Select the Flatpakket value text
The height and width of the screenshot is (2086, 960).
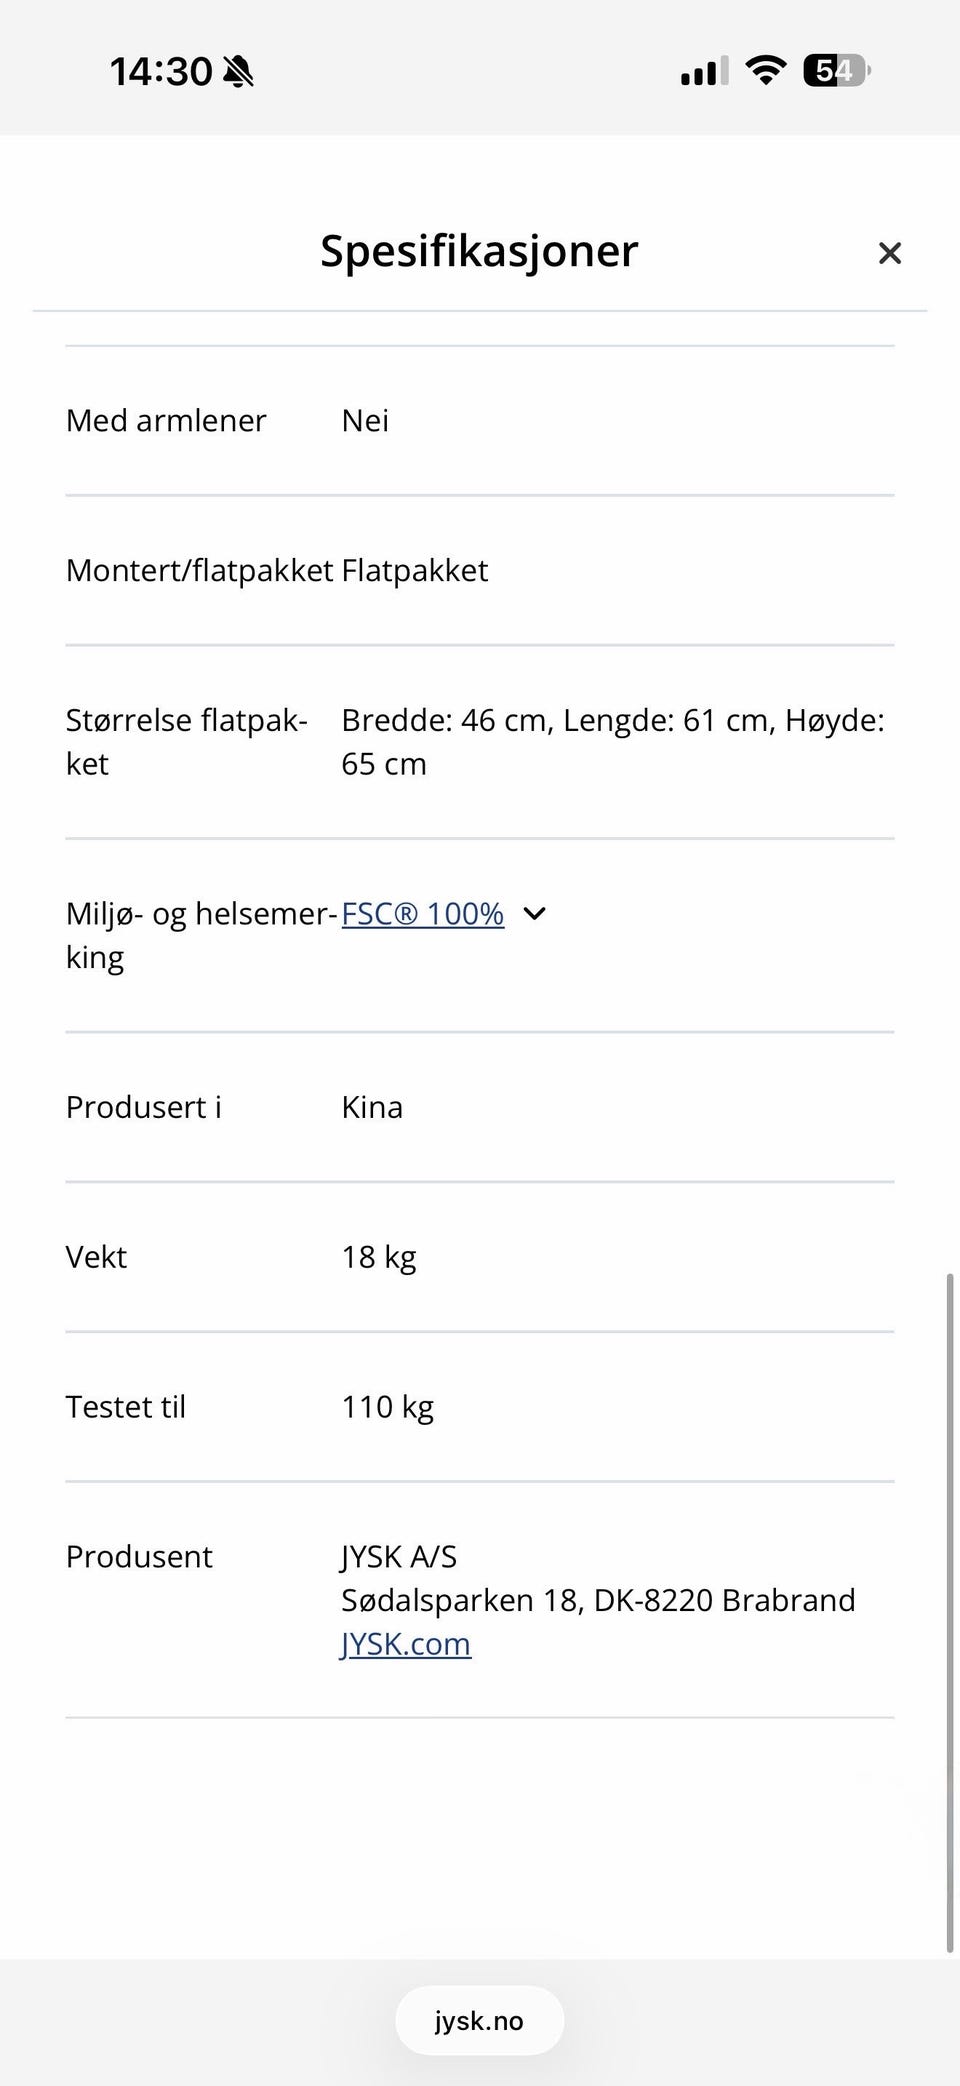pyautogui.click(x=415, y=571)
